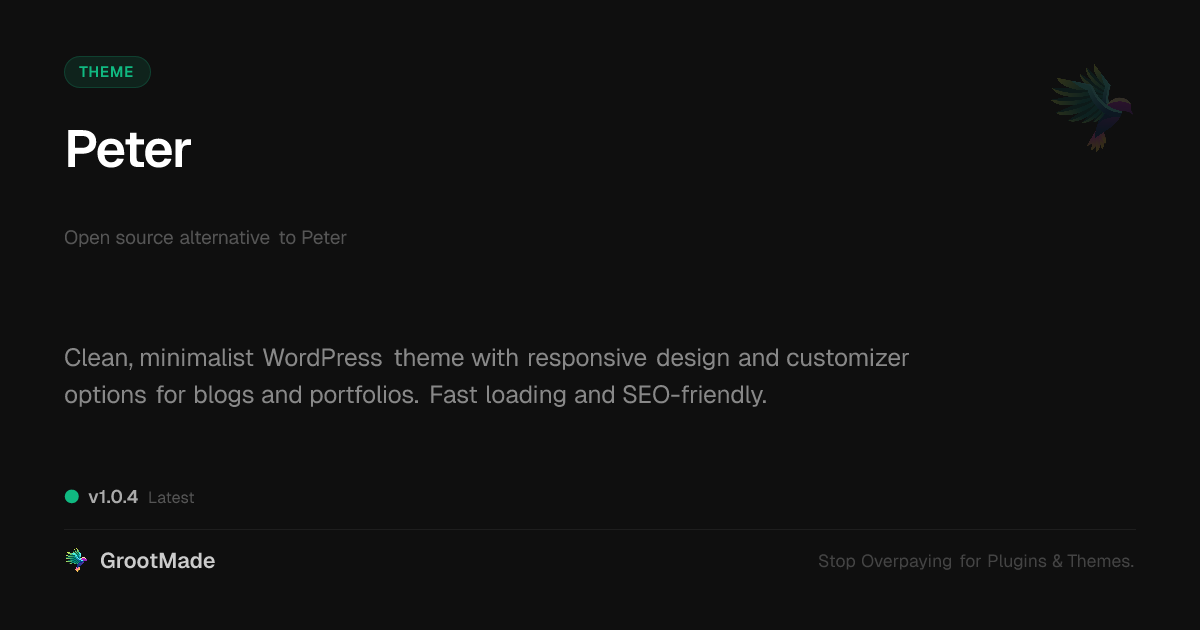Screen dimensions: 1200x630
Task: Click the word 'WordPress' in the description
Action: click(x=322, y=358)
